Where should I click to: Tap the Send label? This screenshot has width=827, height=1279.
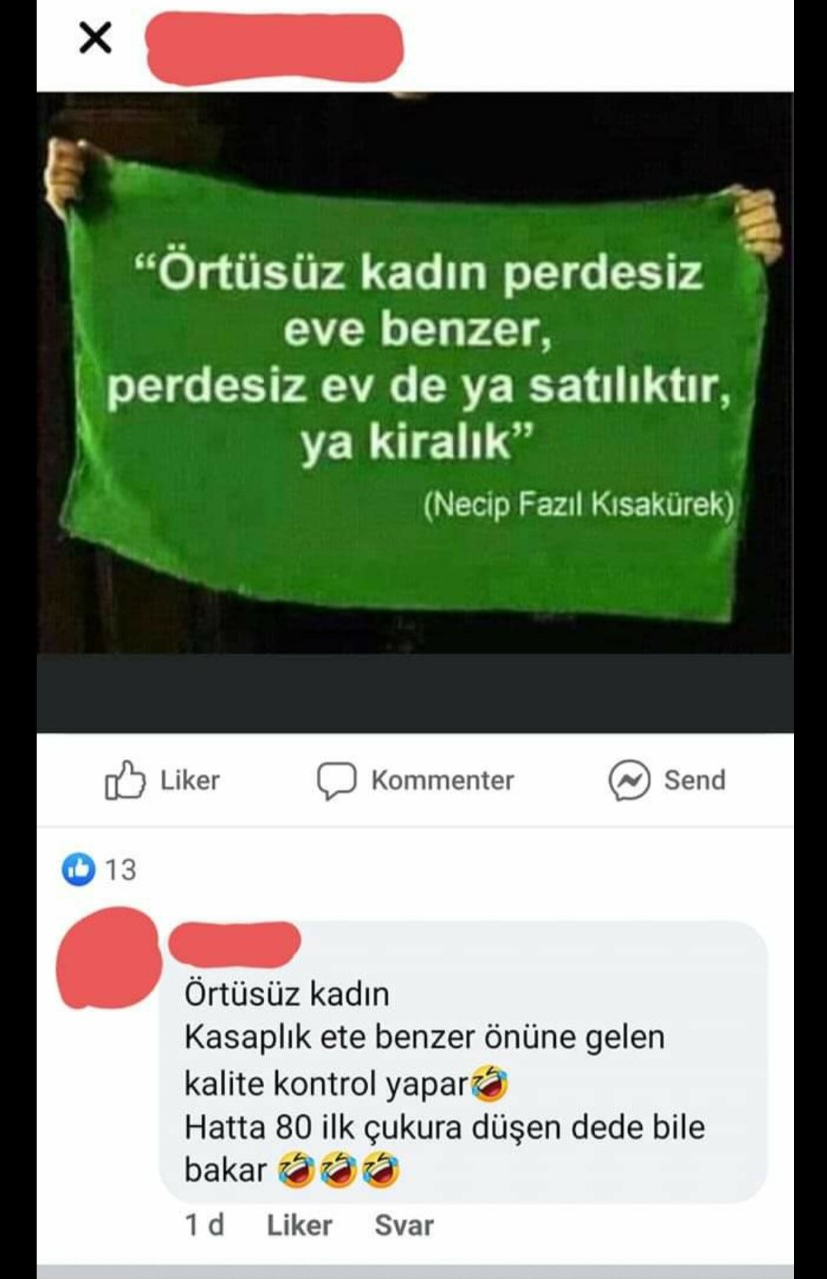(x=695, y=780)
